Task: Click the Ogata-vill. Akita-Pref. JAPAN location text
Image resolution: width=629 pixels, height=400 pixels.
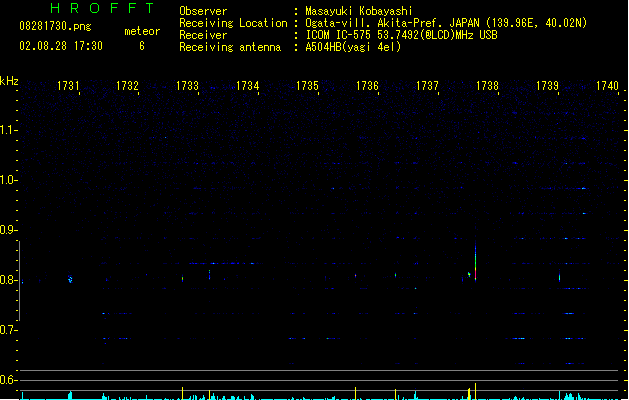Action: pyautogui.click(x=446, y=23)
